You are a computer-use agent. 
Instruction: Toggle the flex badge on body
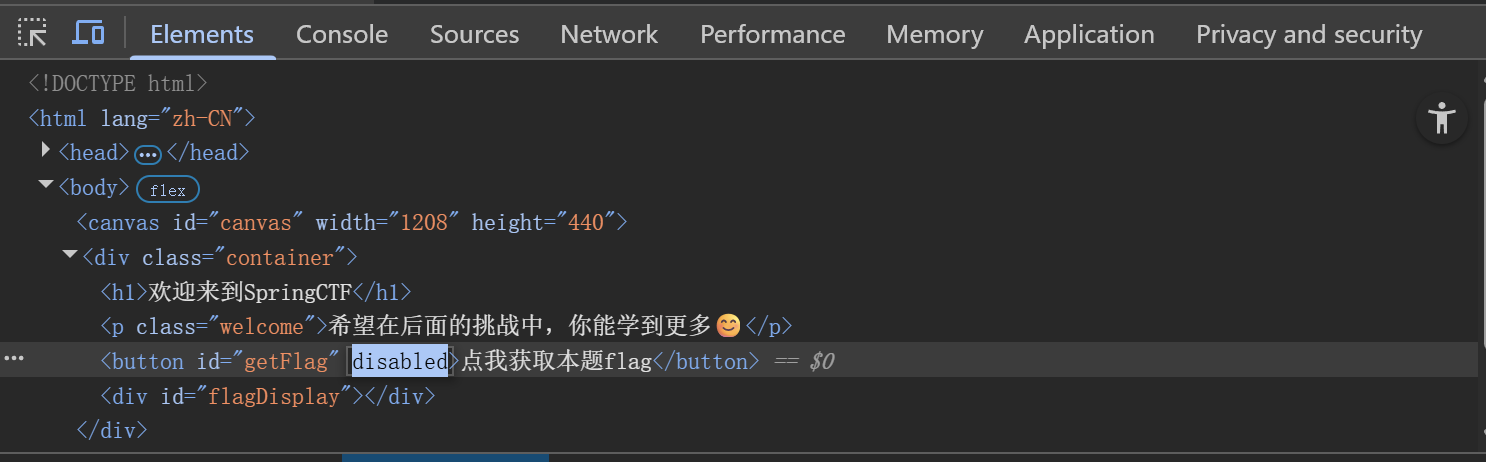tap(168, 189)
